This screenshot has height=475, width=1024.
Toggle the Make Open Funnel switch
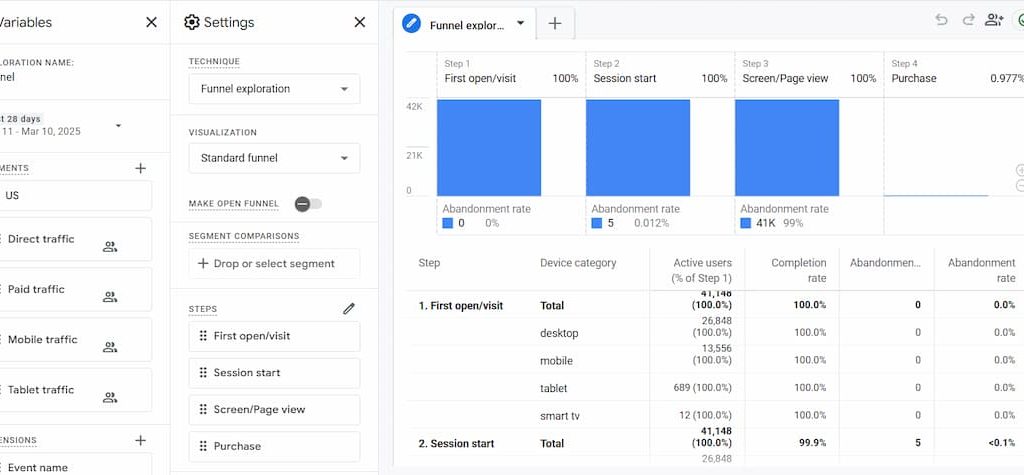click(308, 204)
